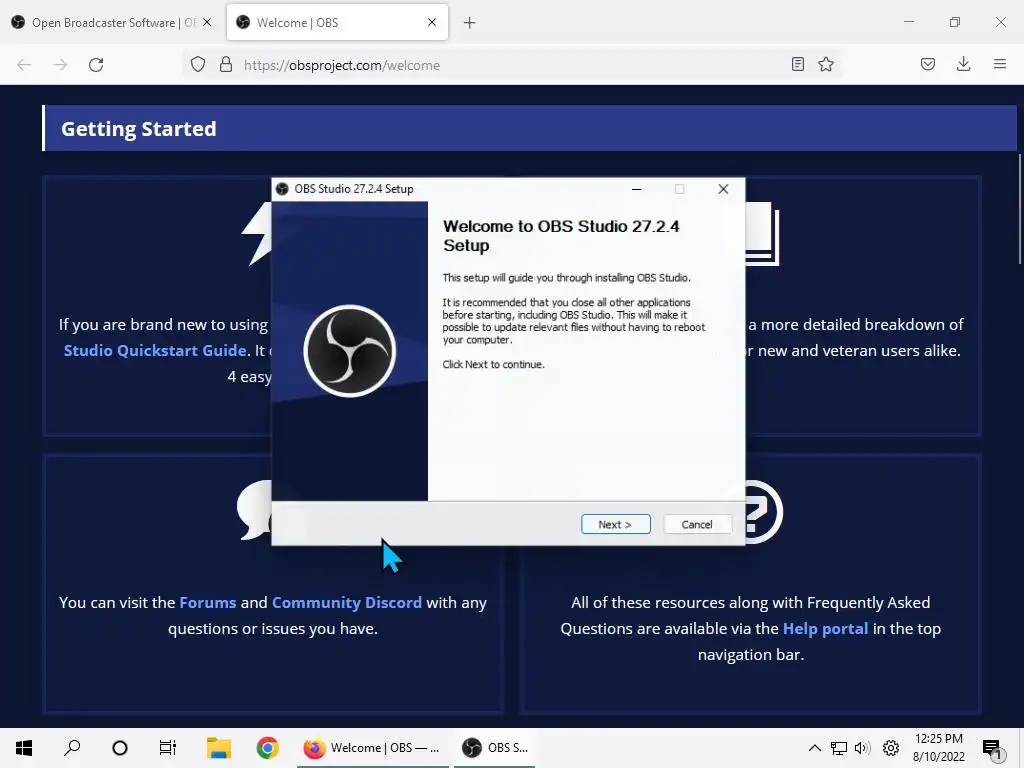1024x768 pixels.
Task: Open Task View on taskbar
Action: click(168, 748)
